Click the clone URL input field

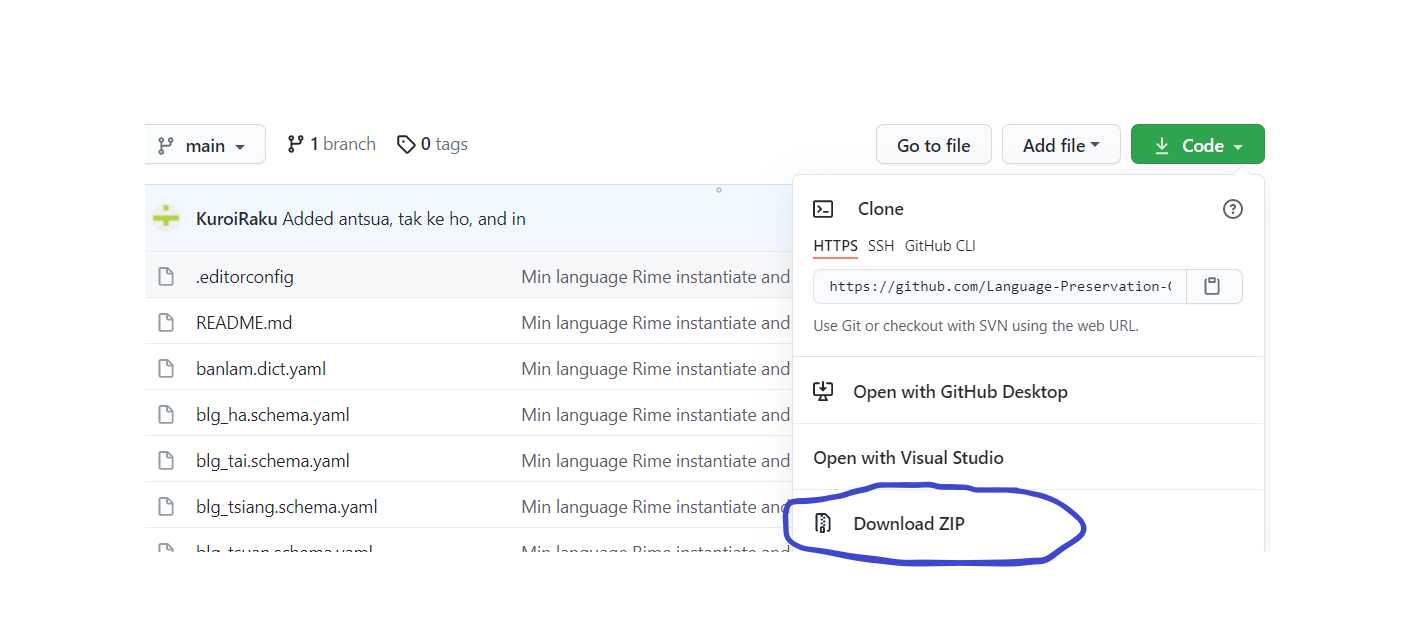(x=1000, y=286)
